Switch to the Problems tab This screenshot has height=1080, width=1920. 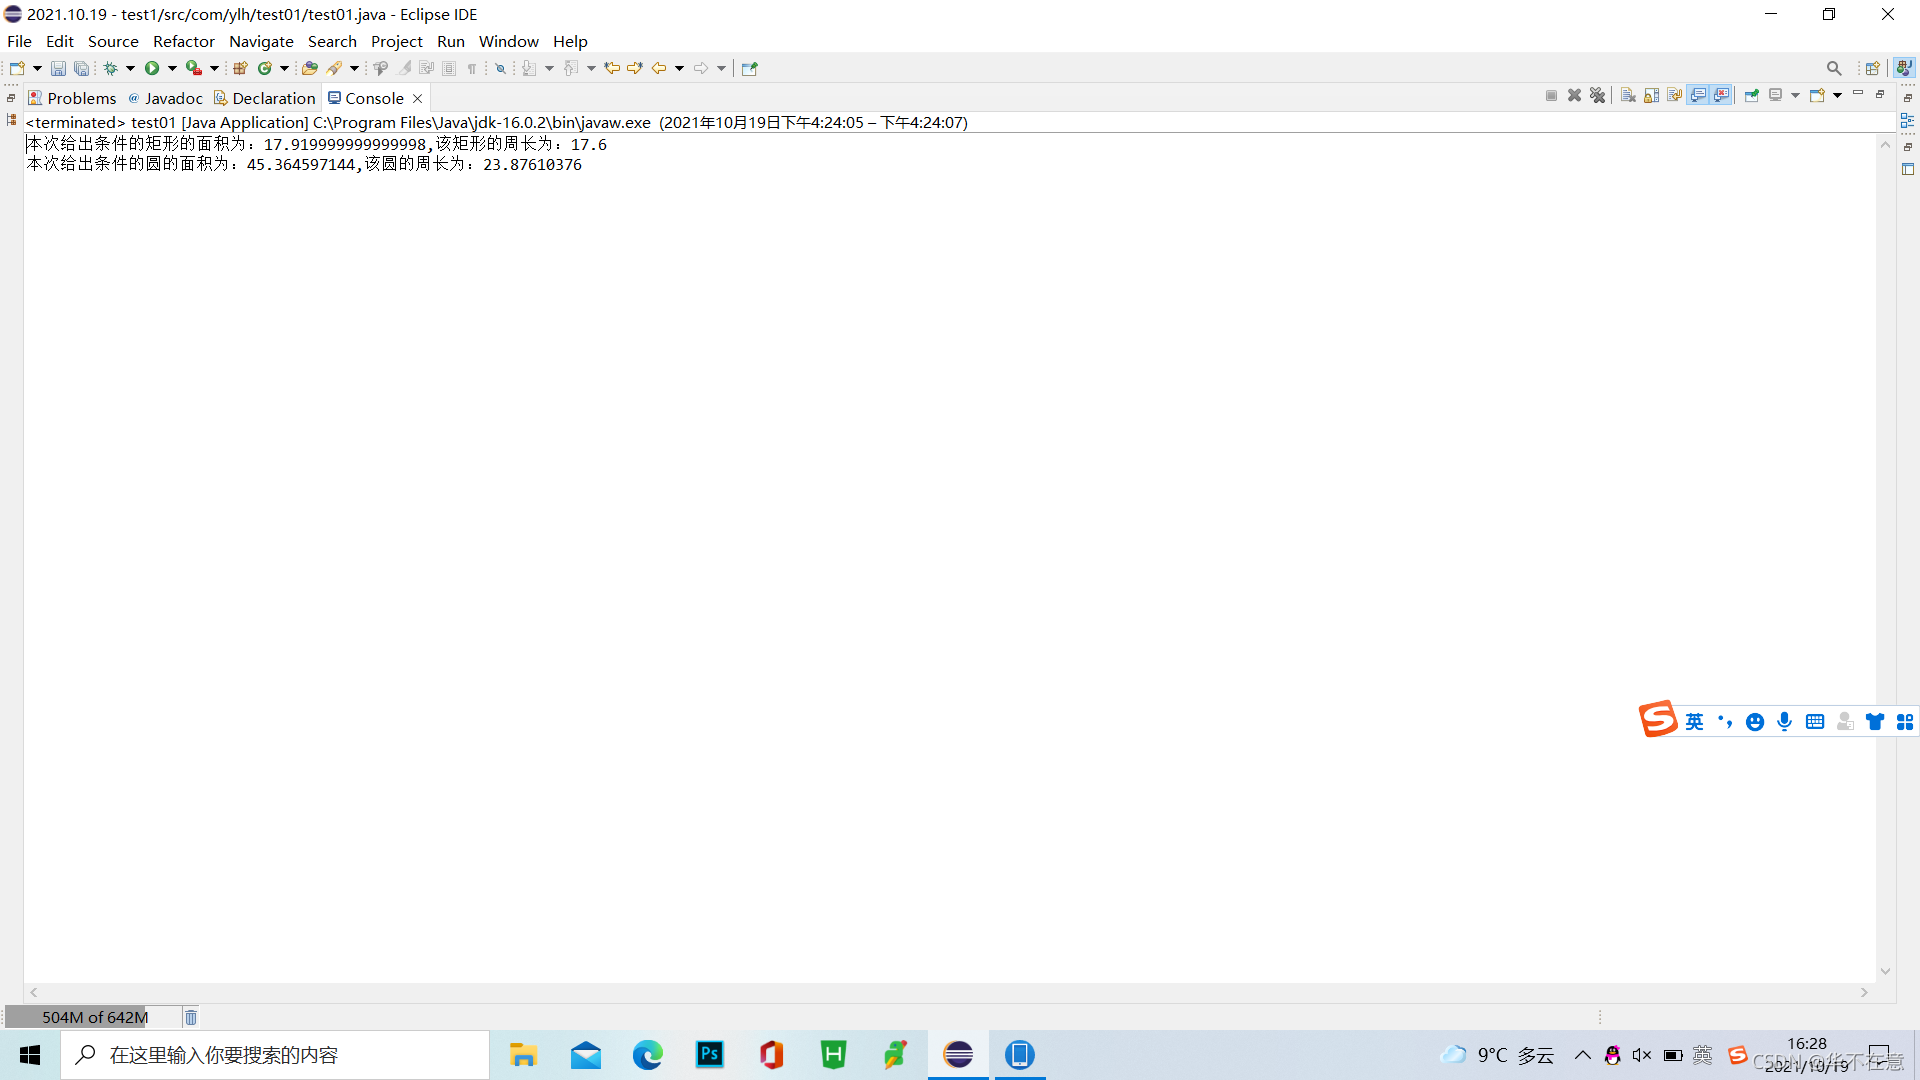(73, 98)
